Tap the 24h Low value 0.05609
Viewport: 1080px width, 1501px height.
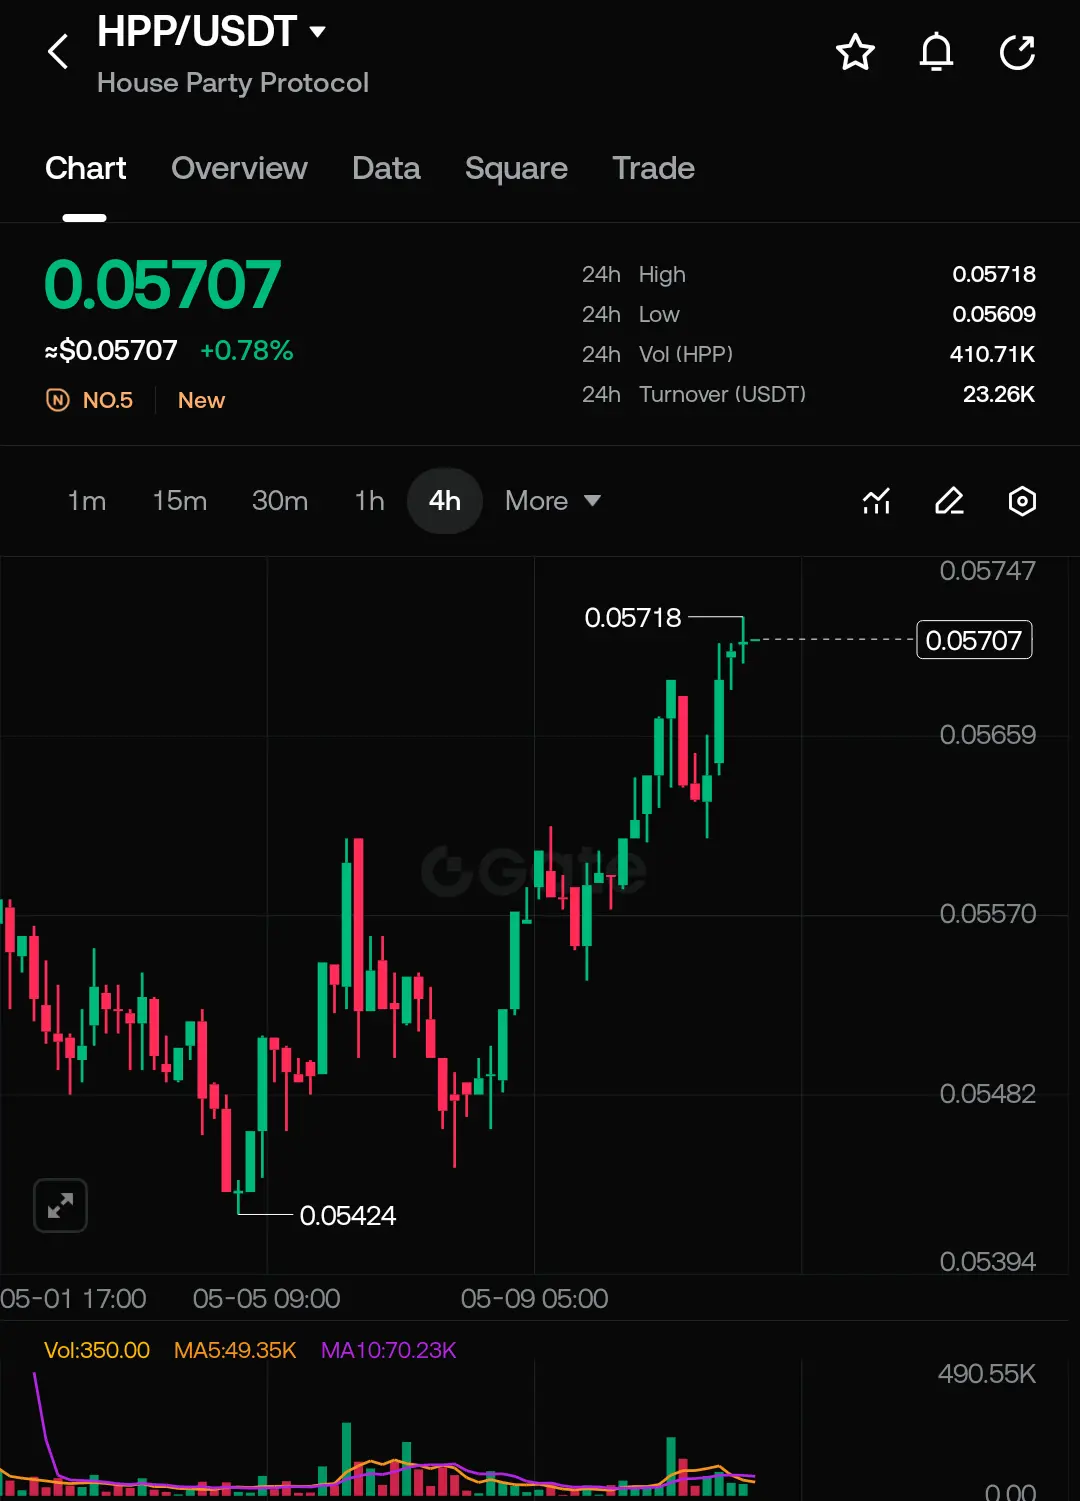coord(994,314)
